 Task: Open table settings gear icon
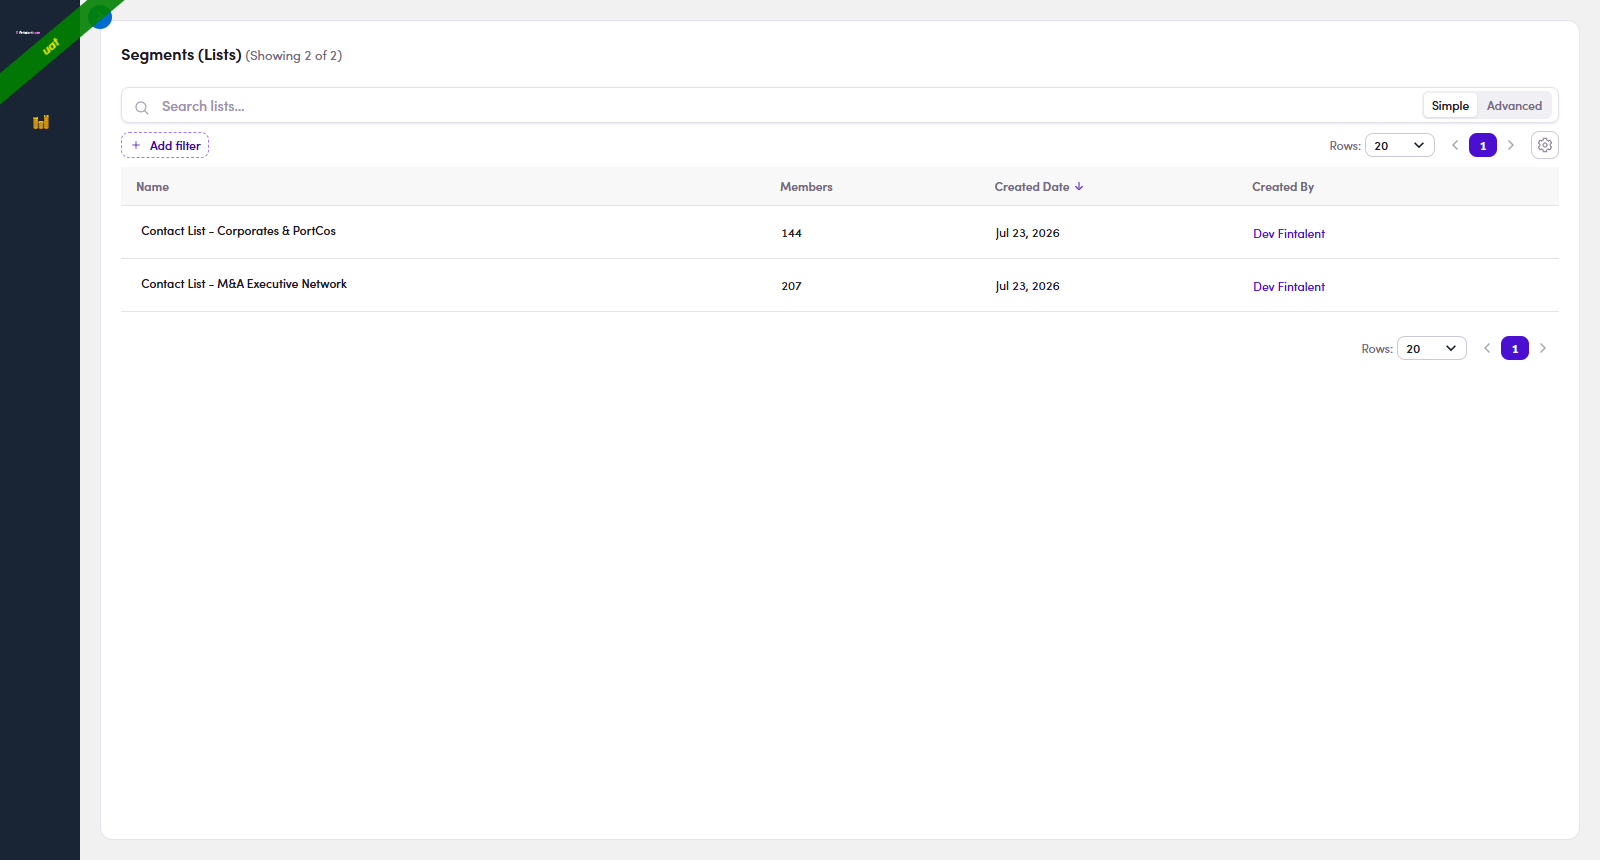tap(1545, 145)
